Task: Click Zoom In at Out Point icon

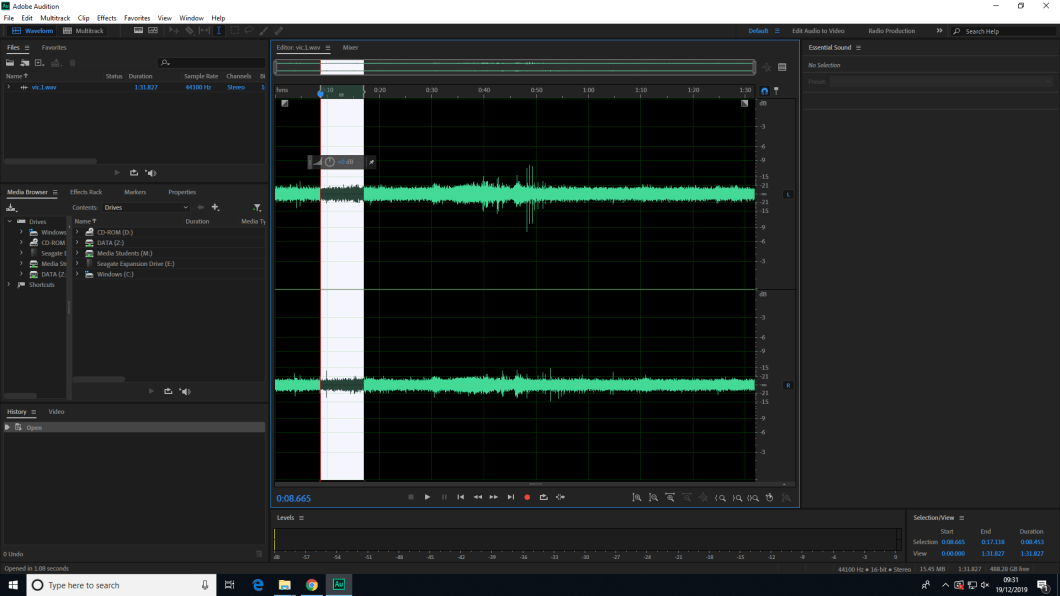Action: tap(738, 497)
